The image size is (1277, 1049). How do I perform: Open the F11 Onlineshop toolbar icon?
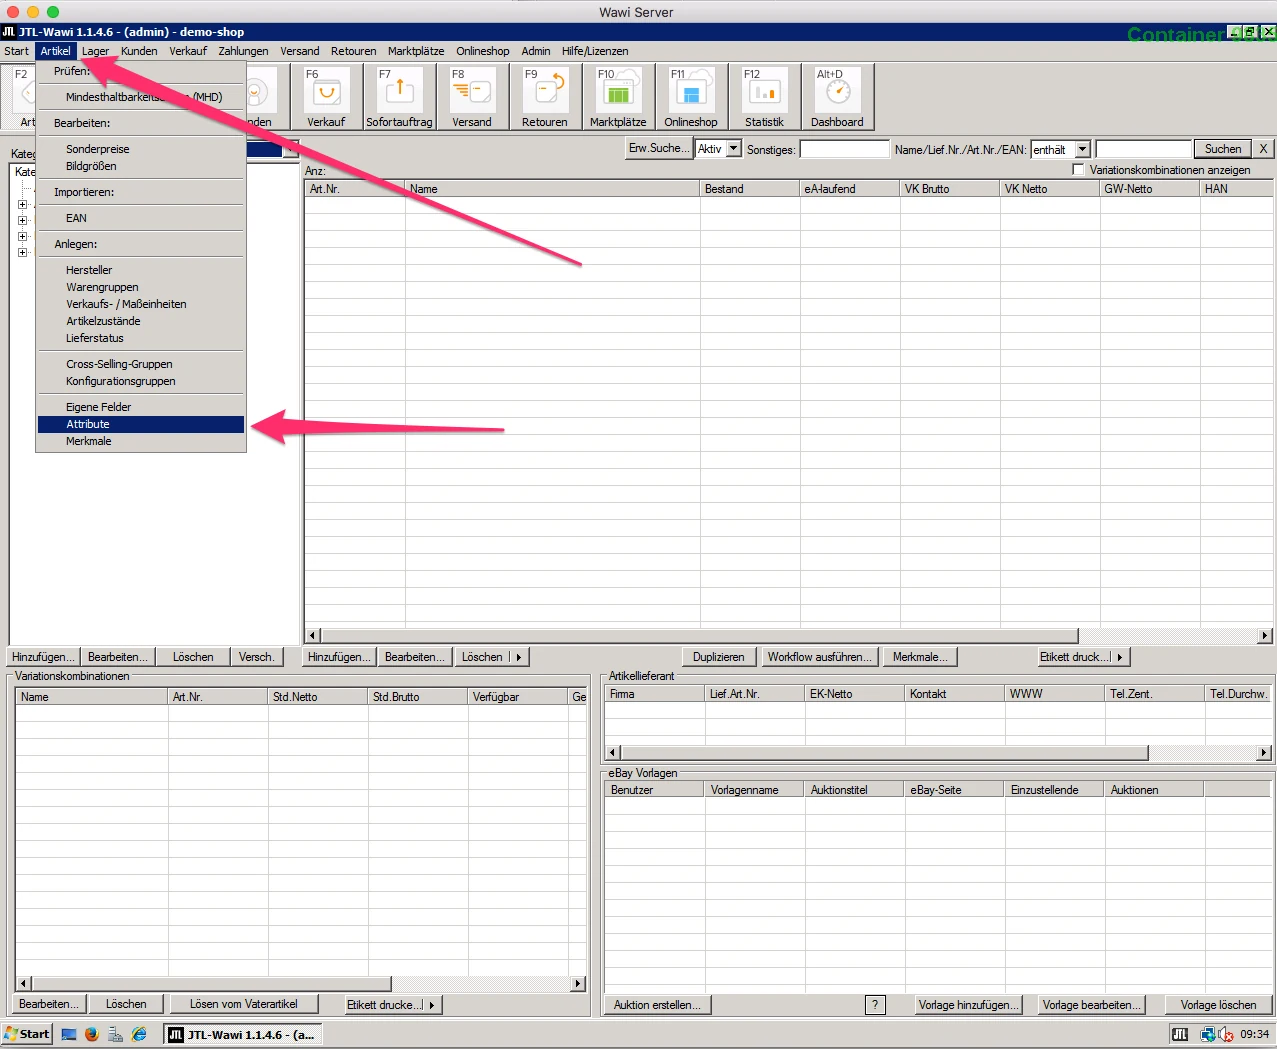click(691, 97)
